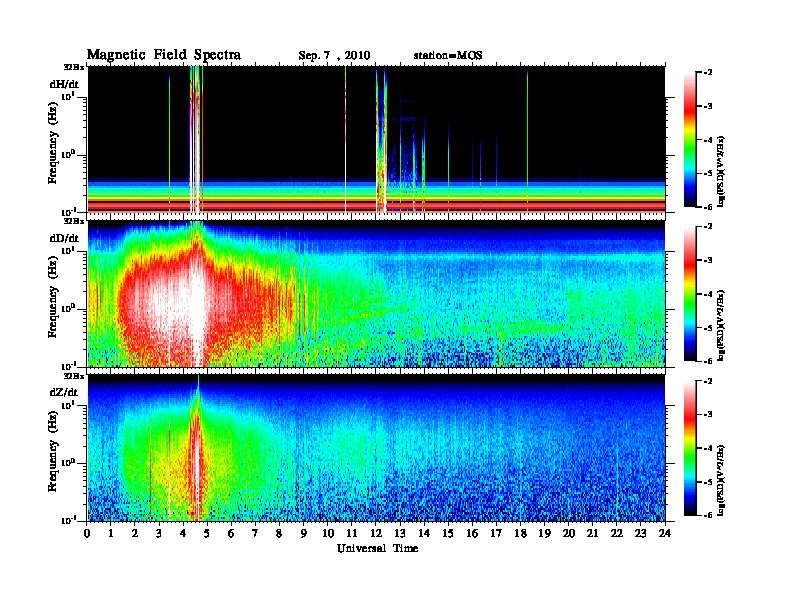This screenshot has width=792, height=612.
Task: Click 'Frequency (Hz)' axis label of dD/dt panel
Action: (53, 297)
